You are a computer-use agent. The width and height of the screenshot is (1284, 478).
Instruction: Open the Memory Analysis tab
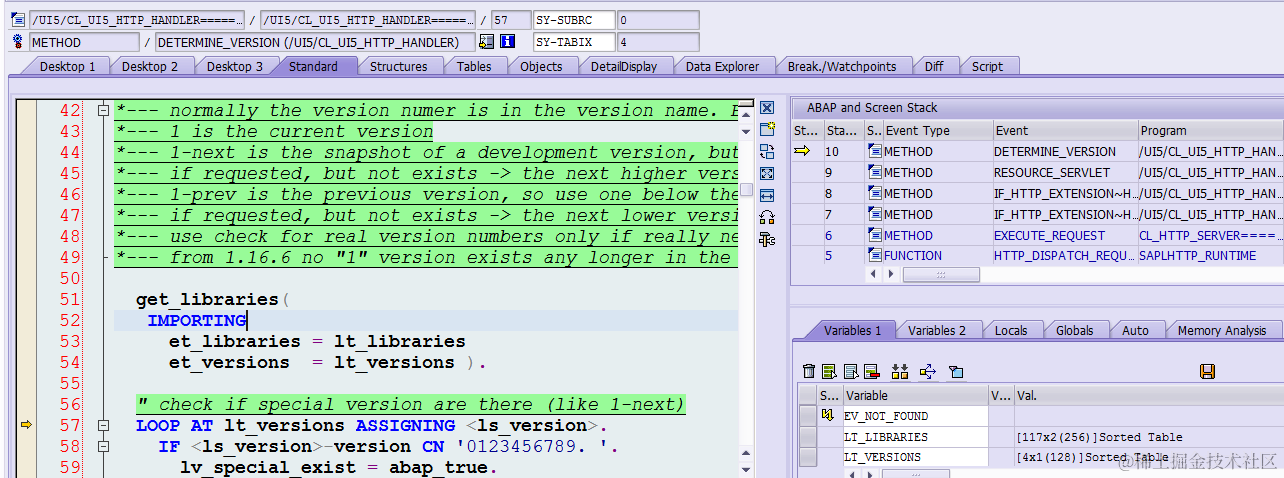pyautogui.click(x=1222, y=330)
